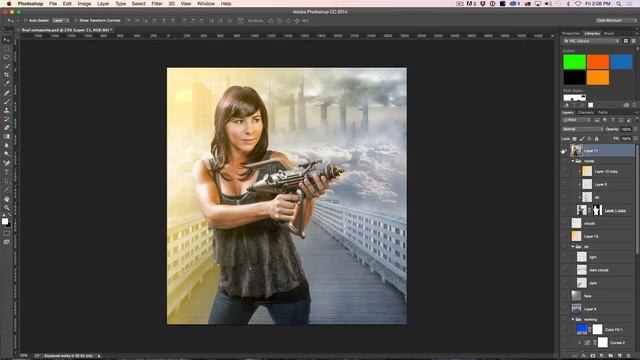Image resolution: width=640 pixels, height=360 pixels.
Task: Toggle visibility of Layer 11
Action: 565,151
